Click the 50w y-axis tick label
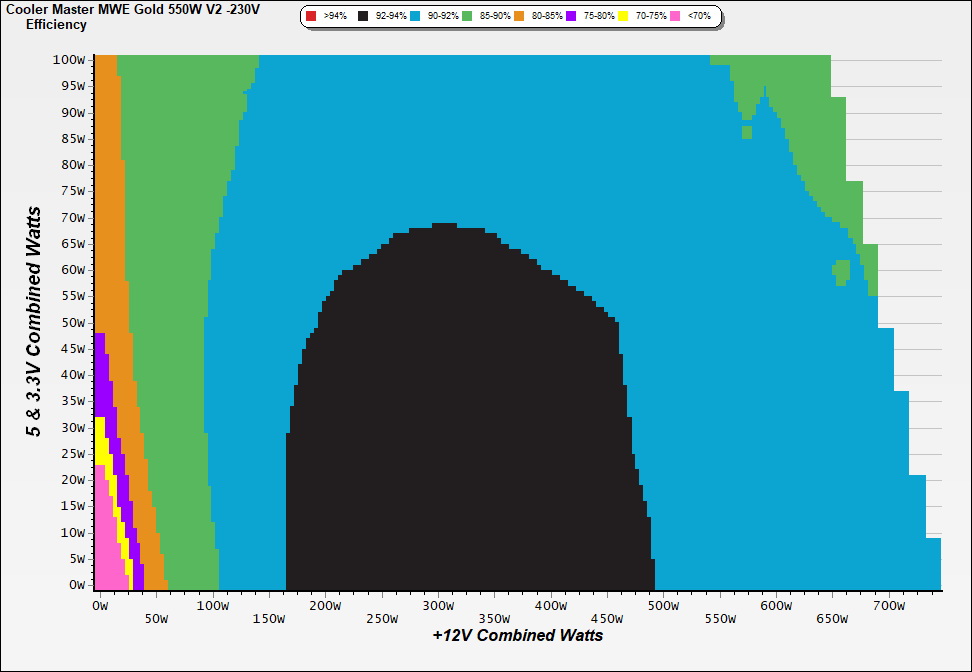This screenshot has width=972, height=672. [72, 323]
